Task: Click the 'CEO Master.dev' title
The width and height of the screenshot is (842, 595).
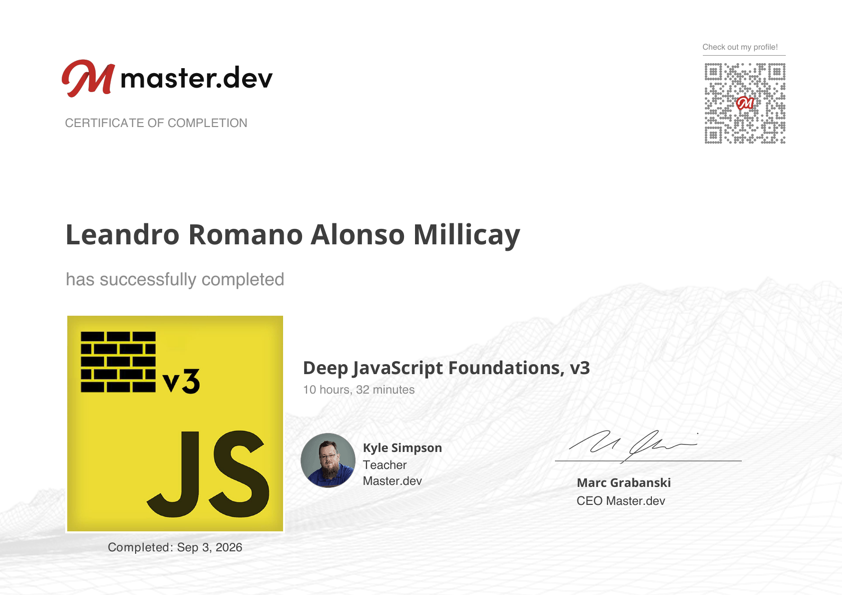Action: pos(621,501)
